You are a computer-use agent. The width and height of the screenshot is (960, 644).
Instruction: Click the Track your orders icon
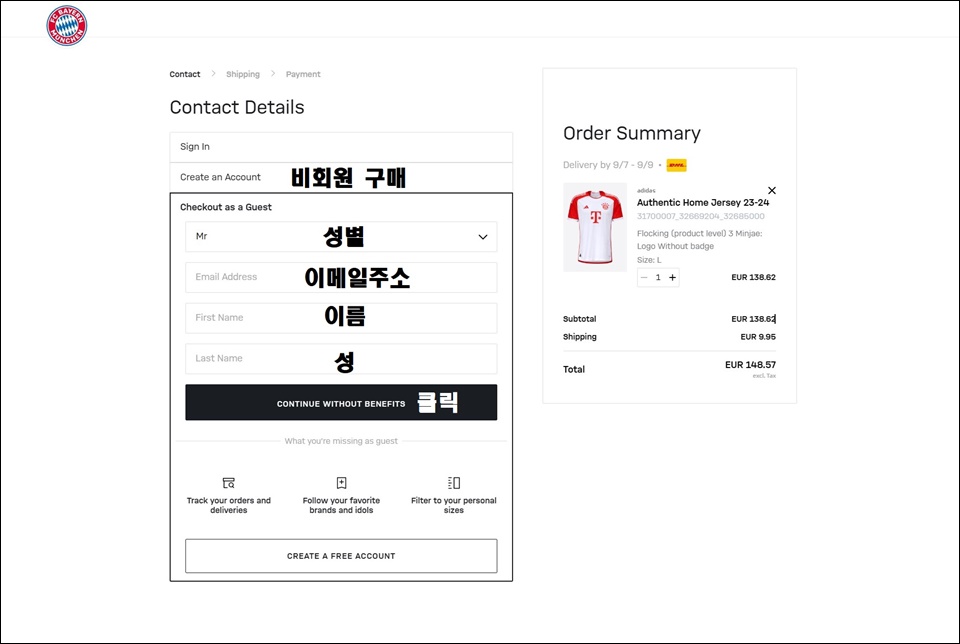[x=228, y=483]
